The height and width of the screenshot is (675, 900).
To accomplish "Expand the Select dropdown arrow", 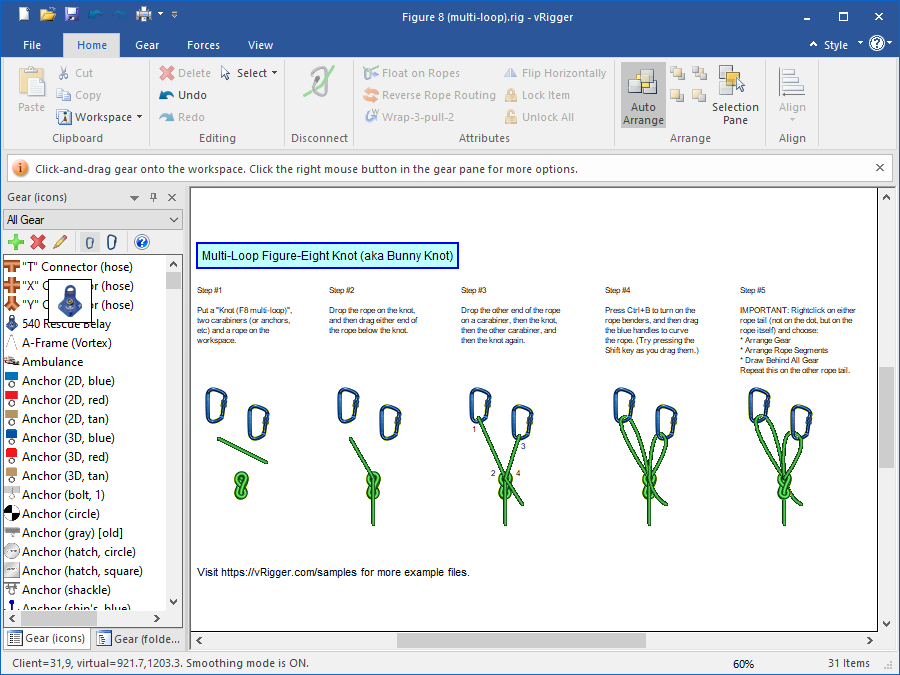I will pyautogui.click(x=274, y=73).
